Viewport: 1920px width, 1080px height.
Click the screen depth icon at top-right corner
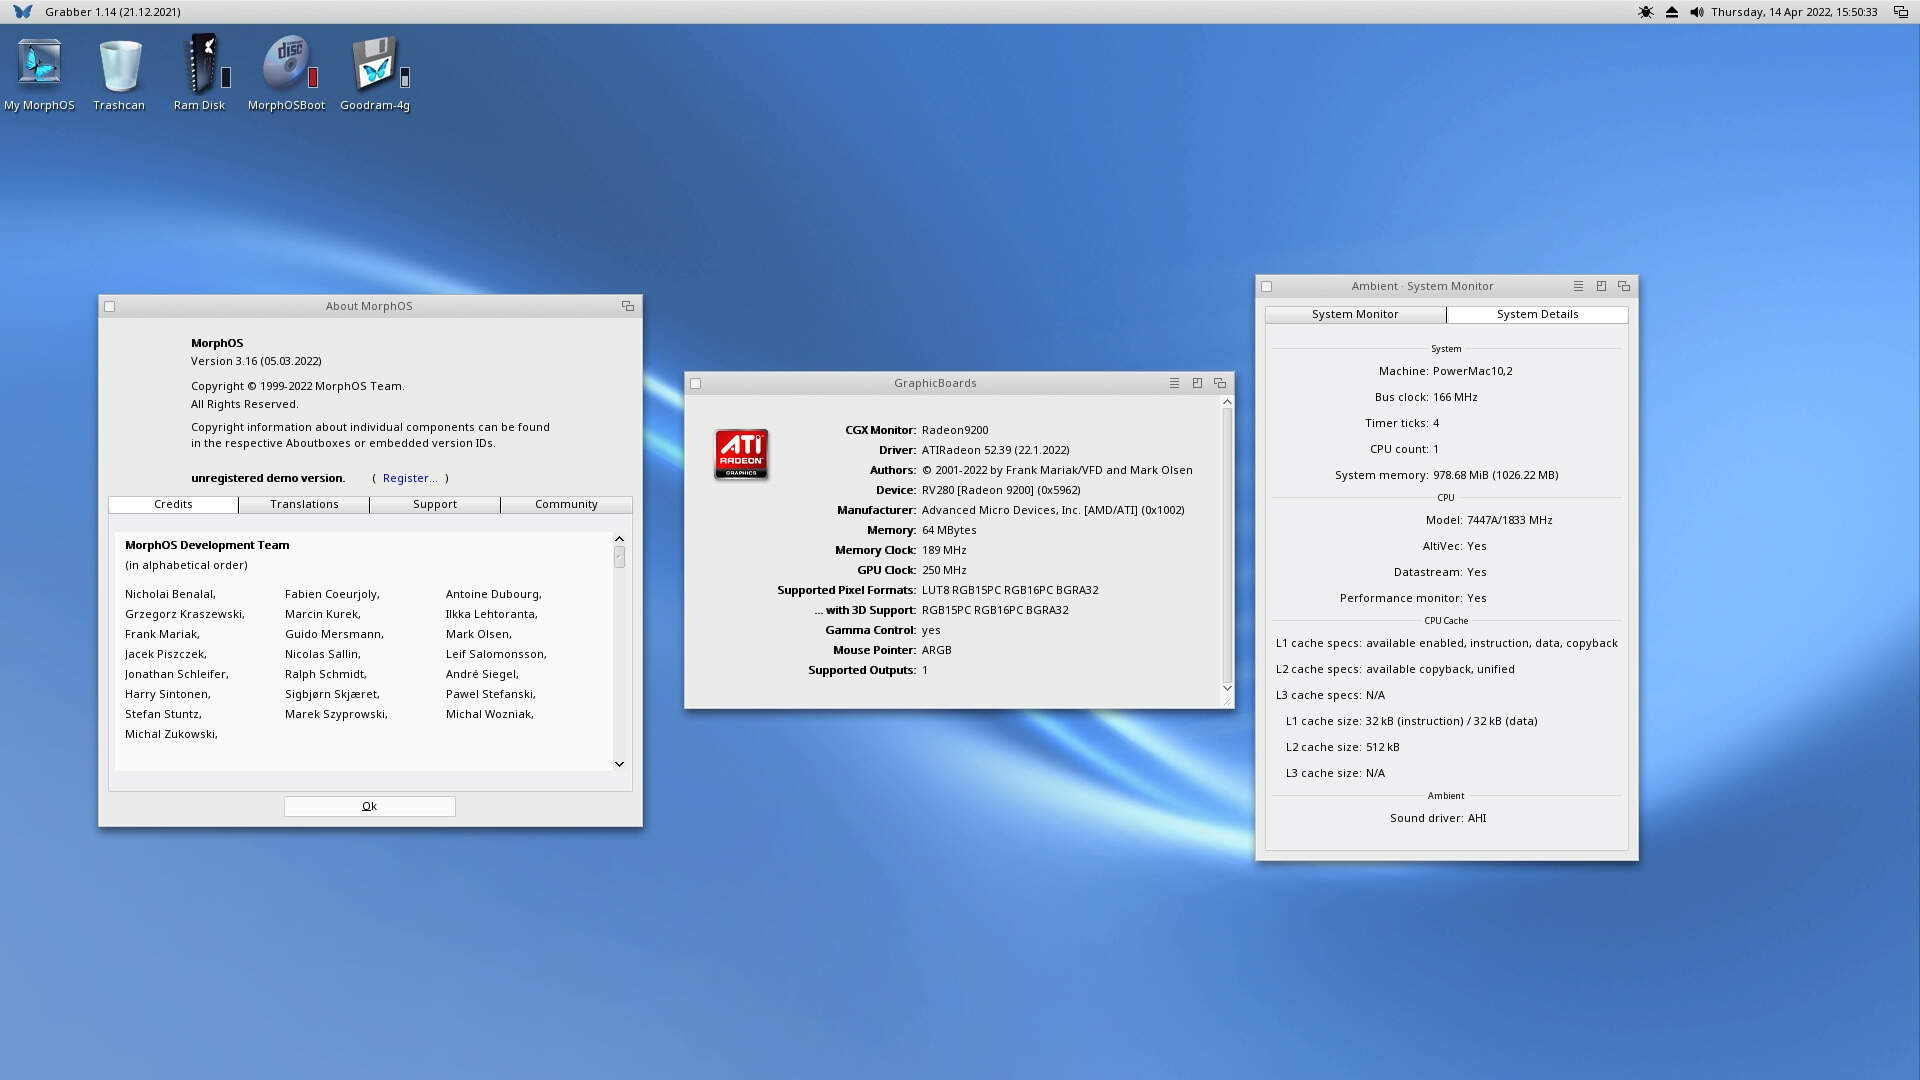click(x=1901, y=12)
